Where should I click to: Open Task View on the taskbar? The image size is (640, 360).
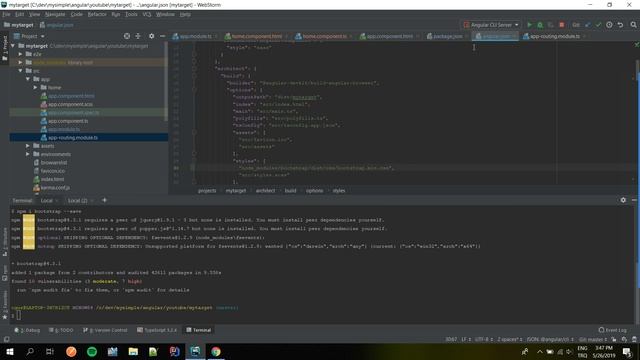tap(50, 351)
